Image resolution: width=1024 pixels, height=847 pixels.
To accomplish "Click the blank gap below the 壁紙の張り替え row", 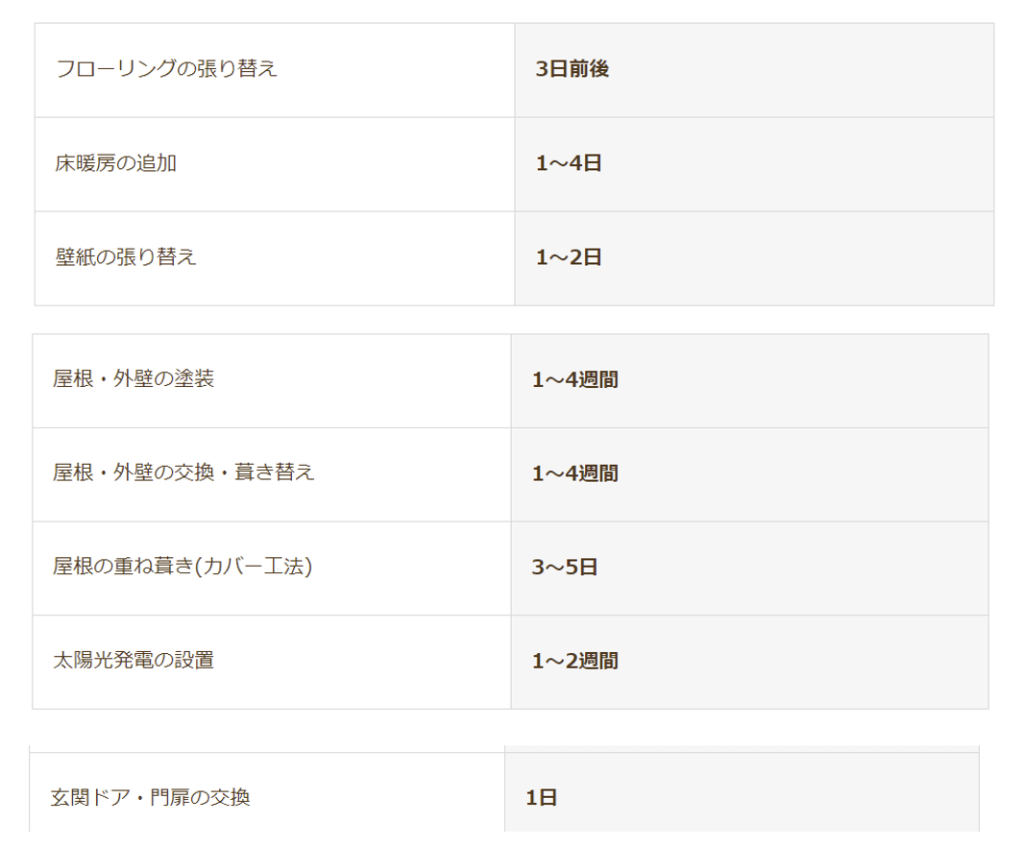I will pyautogui.click(x=512, y=320).
